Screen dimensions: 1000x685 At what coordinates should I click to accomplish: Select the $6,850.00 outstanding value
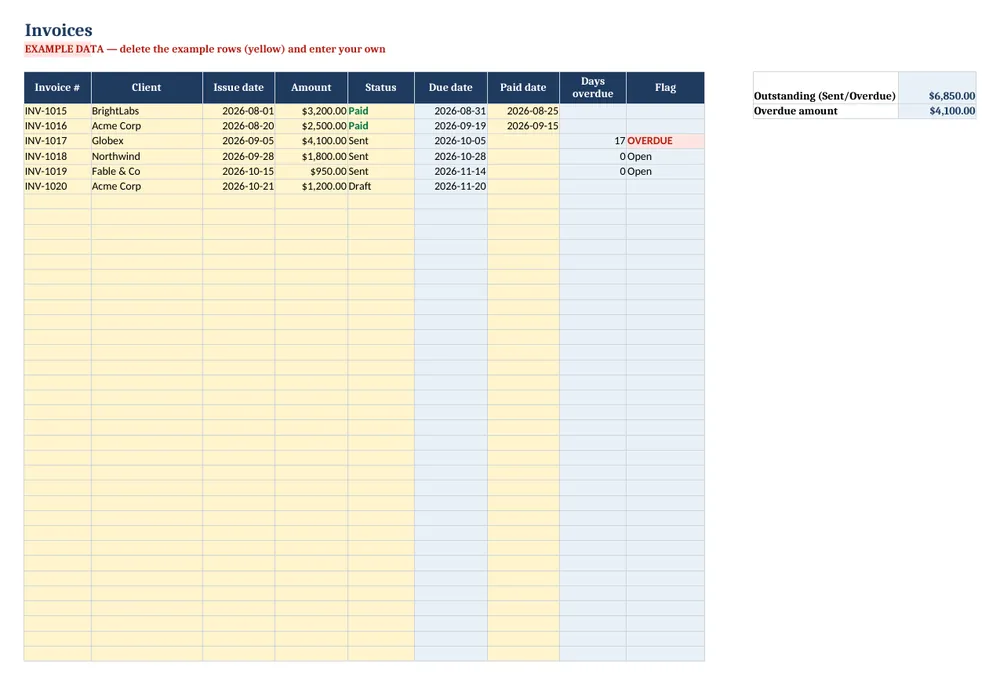pyautogui.click(x=938, y=87)
